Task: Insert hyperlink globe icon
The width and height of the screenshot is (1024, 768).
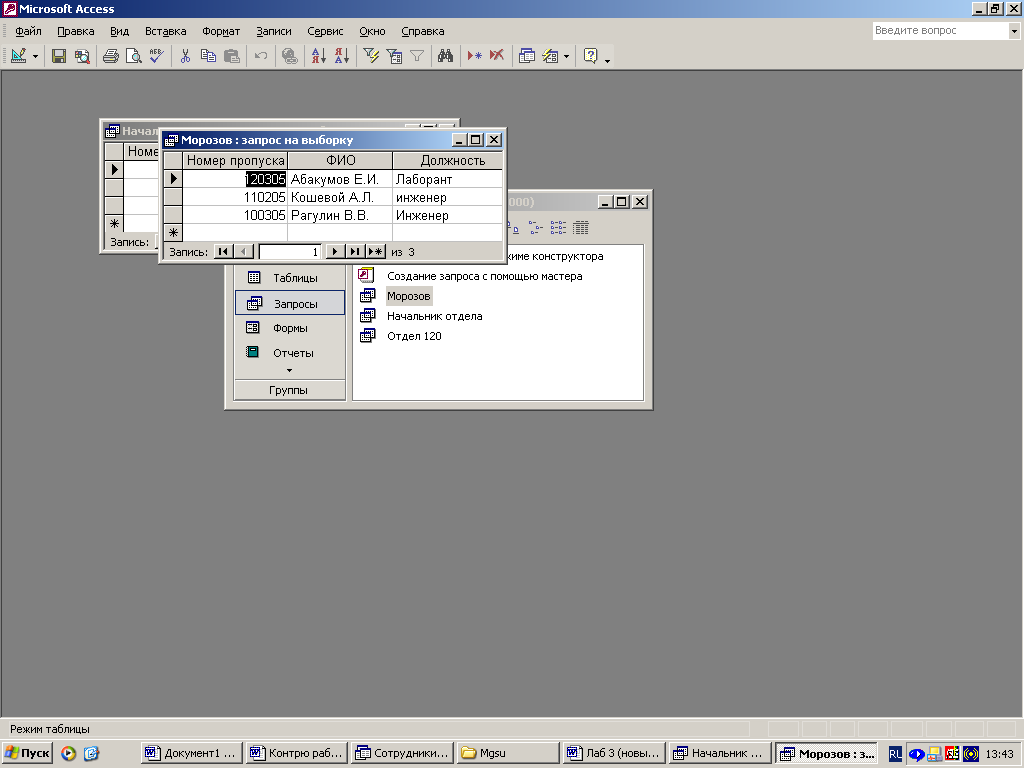Action: click(289, 56)
